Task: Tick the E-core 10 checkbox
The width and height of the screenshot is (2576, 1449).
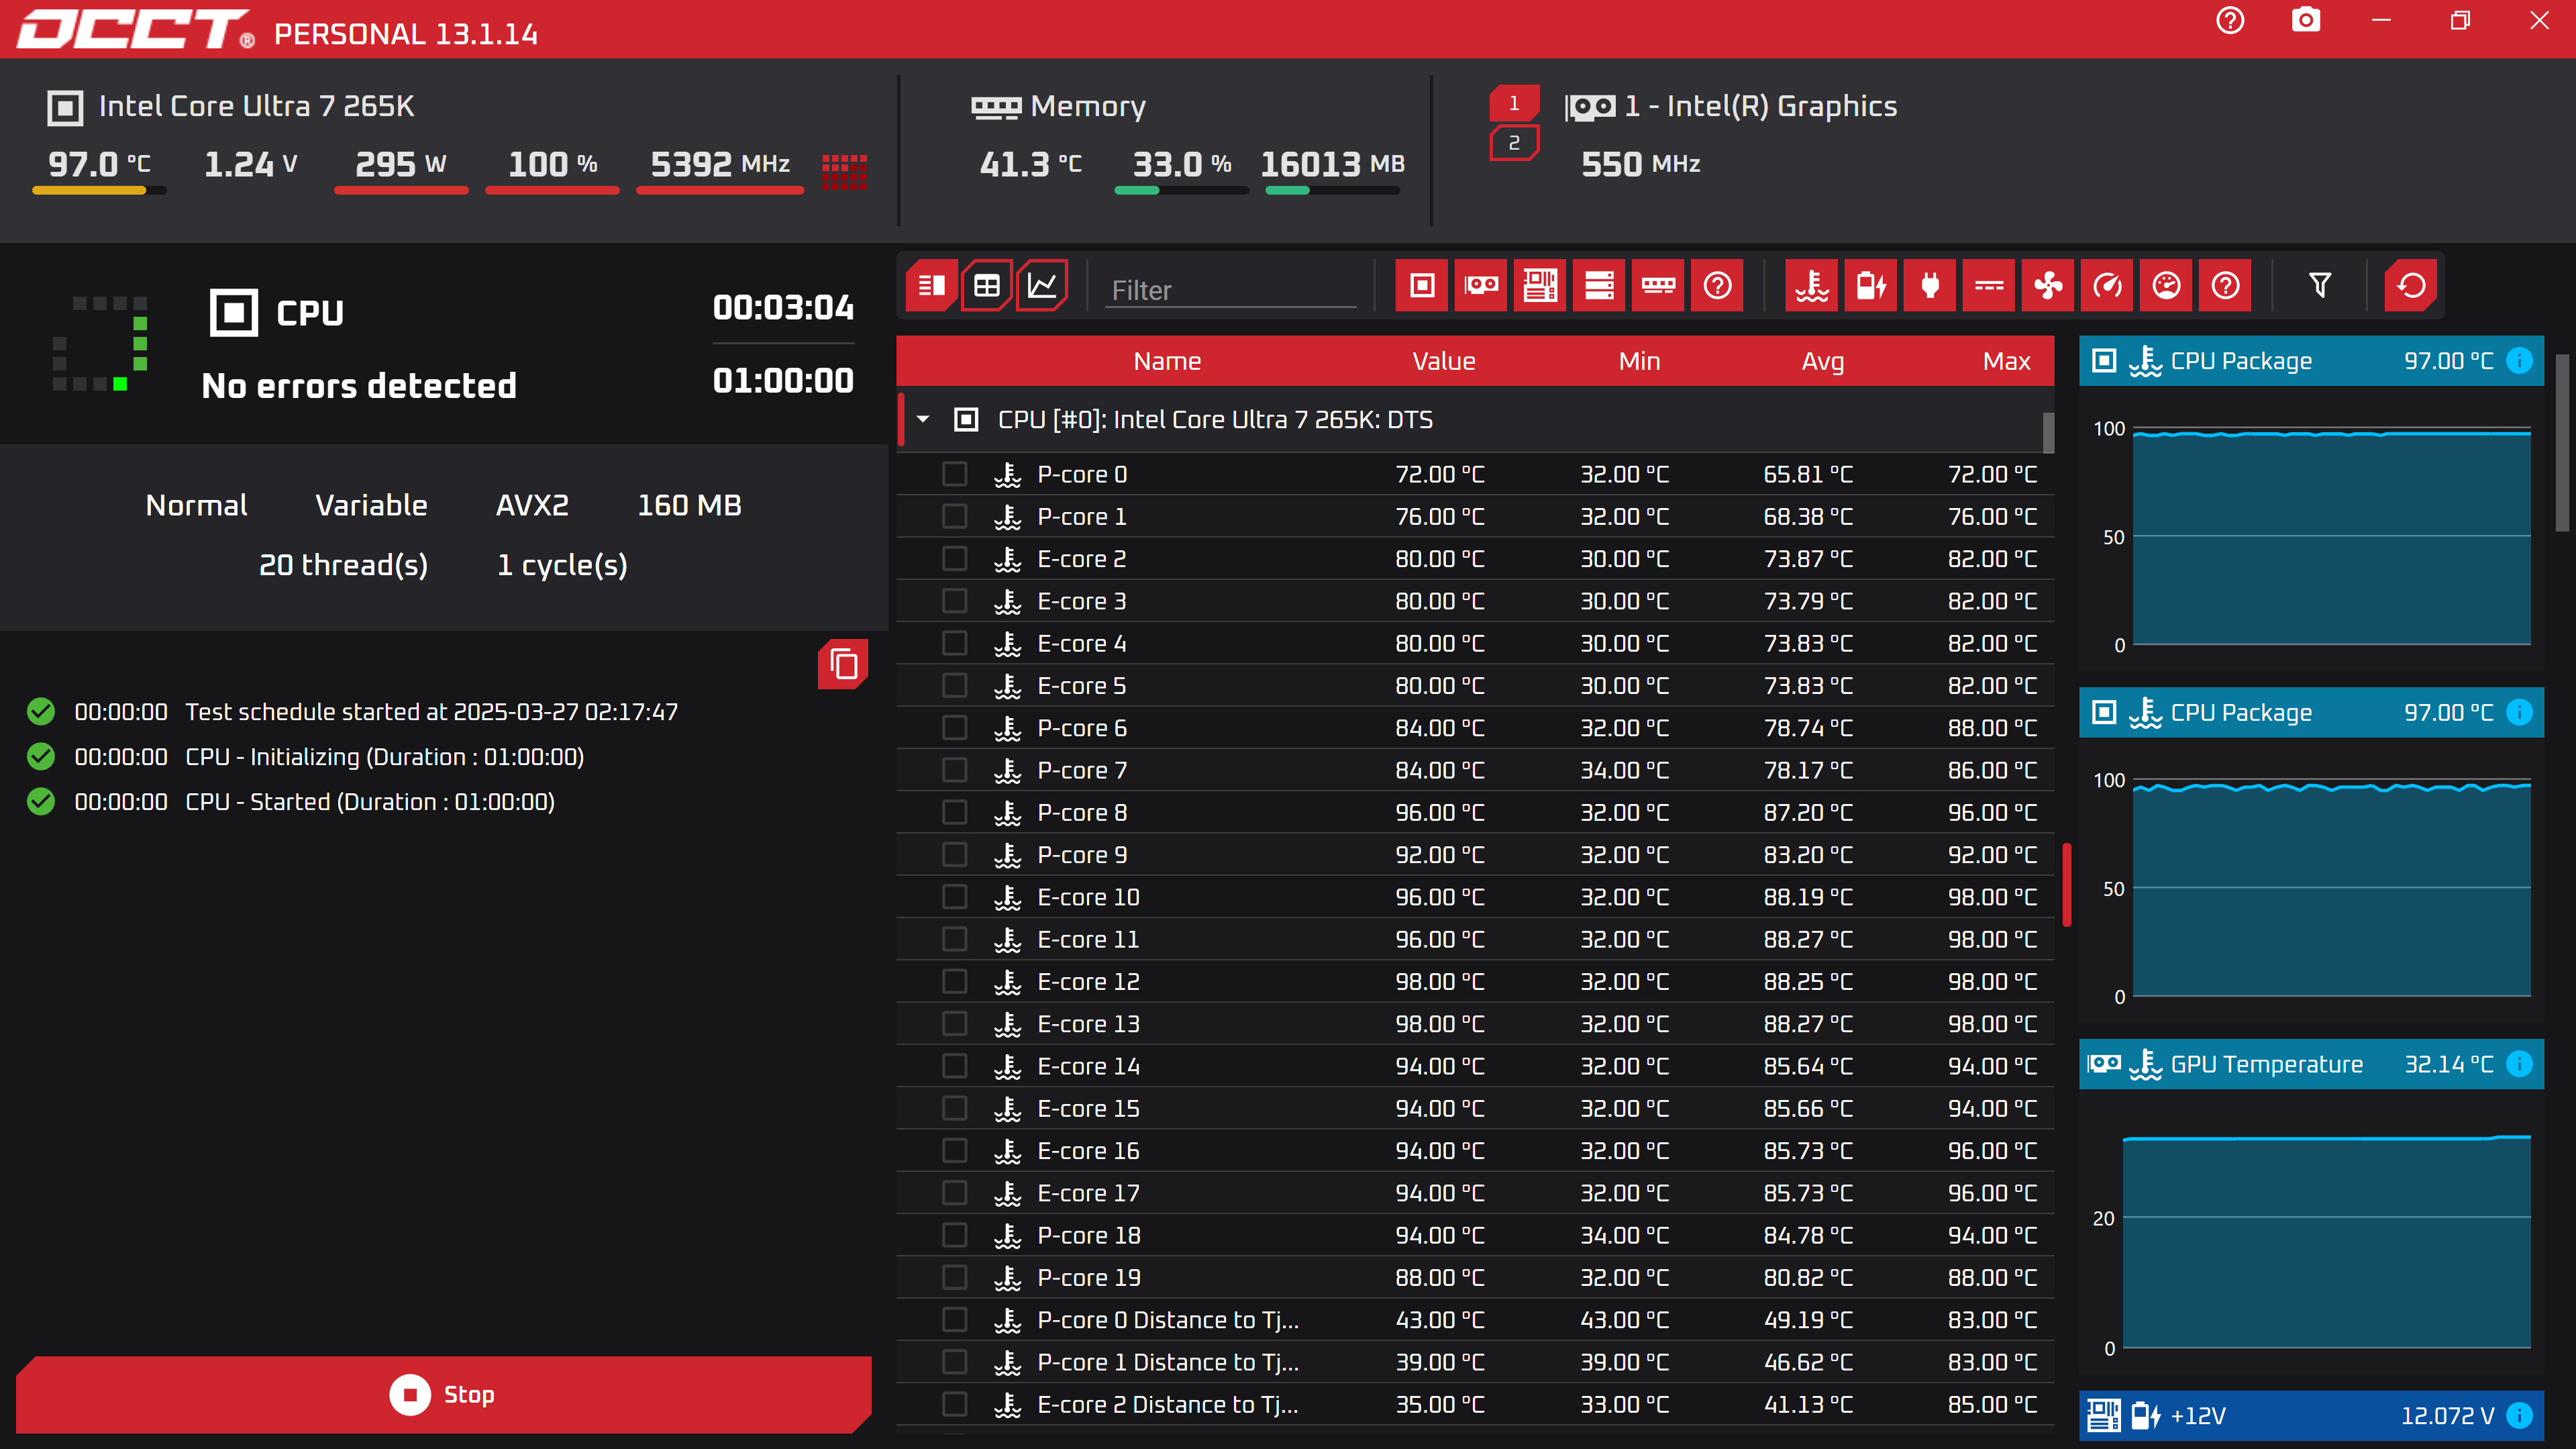Action: click(x=954, y=897)
